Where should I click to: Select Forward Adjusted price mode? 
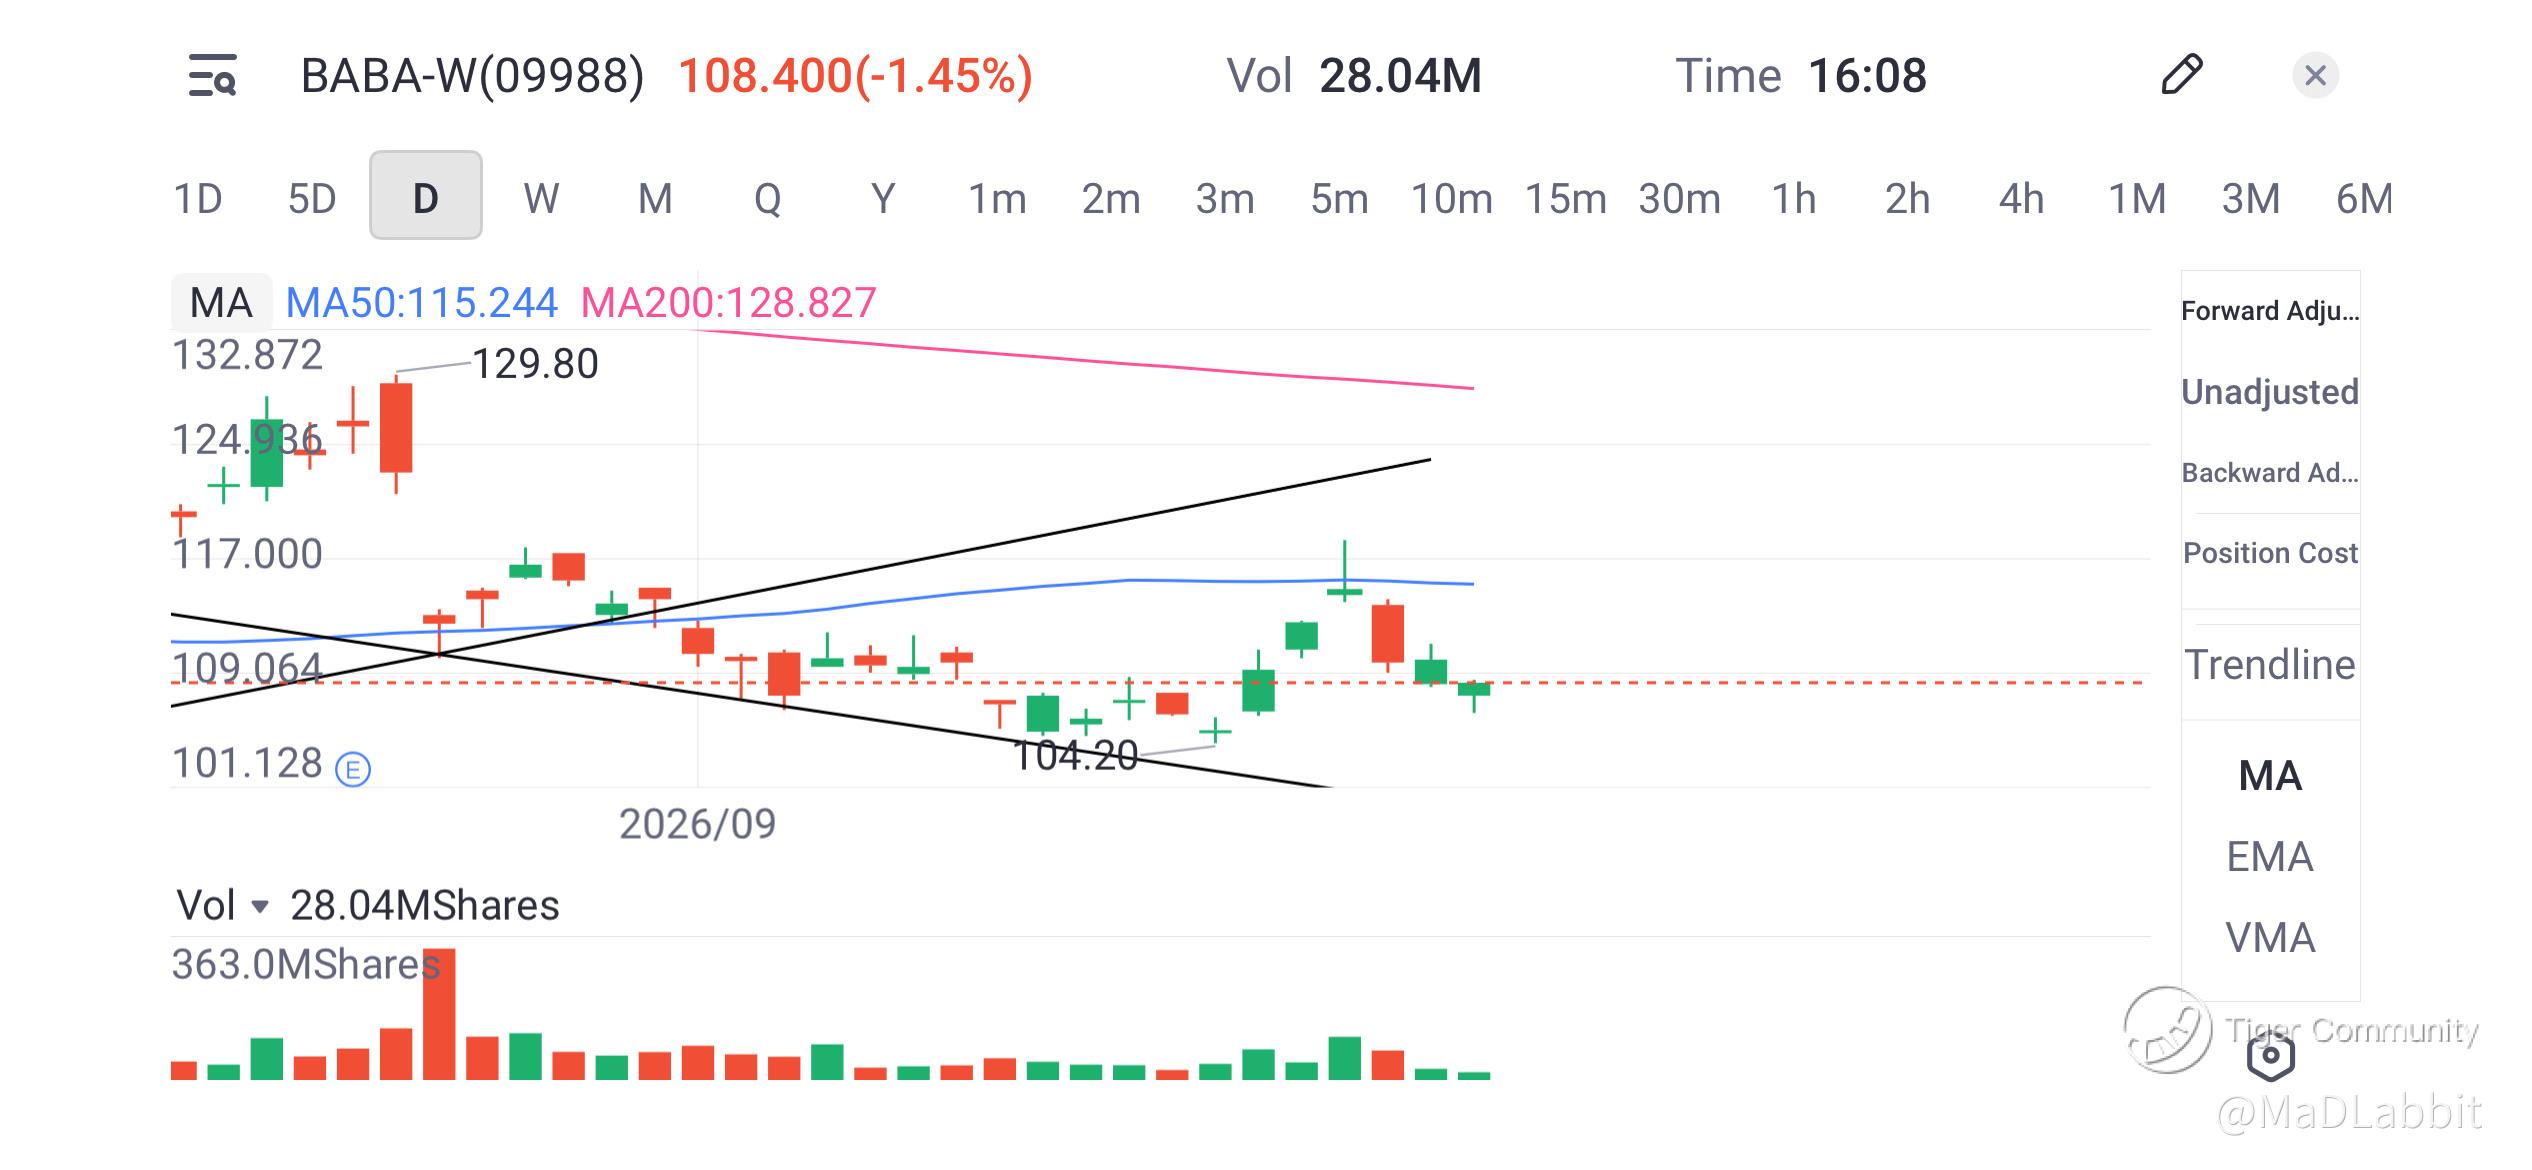(2270, 311)
